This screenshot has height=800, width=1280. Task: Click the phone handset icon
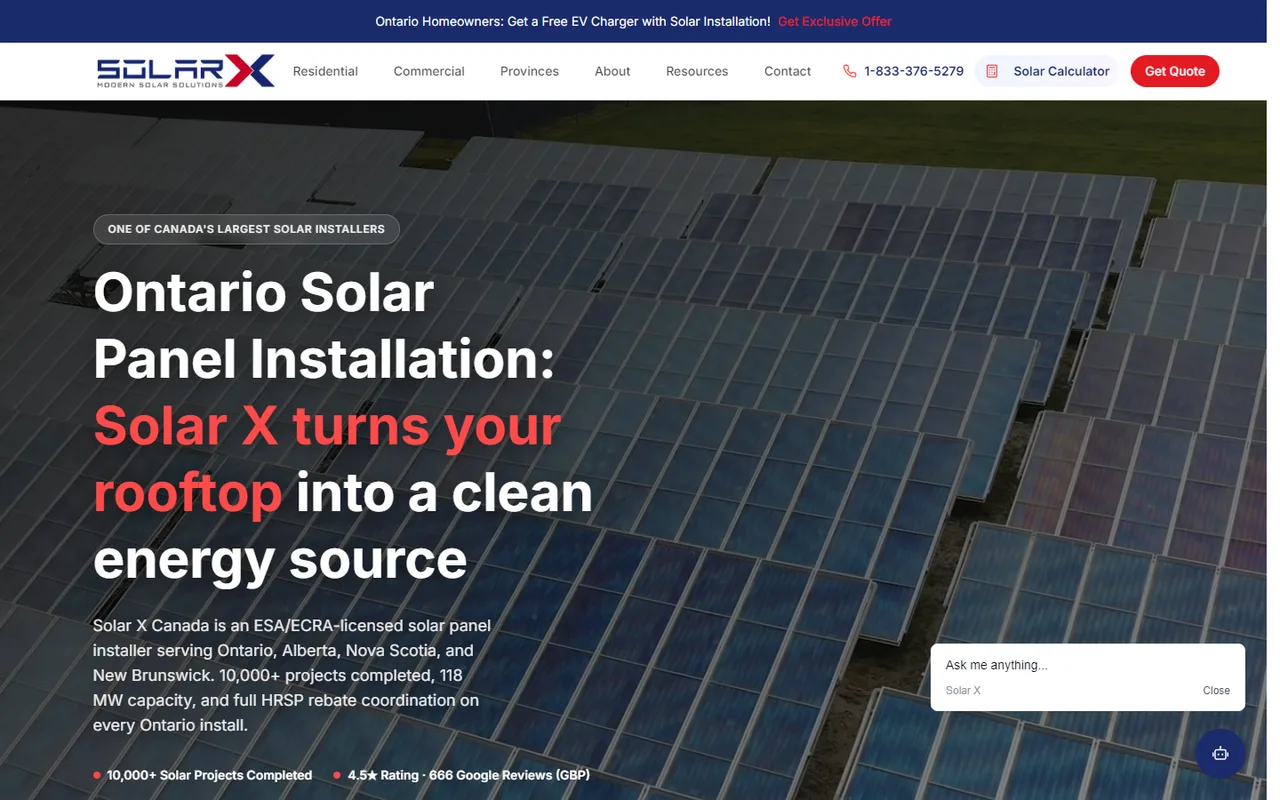[x=849, y=71]
